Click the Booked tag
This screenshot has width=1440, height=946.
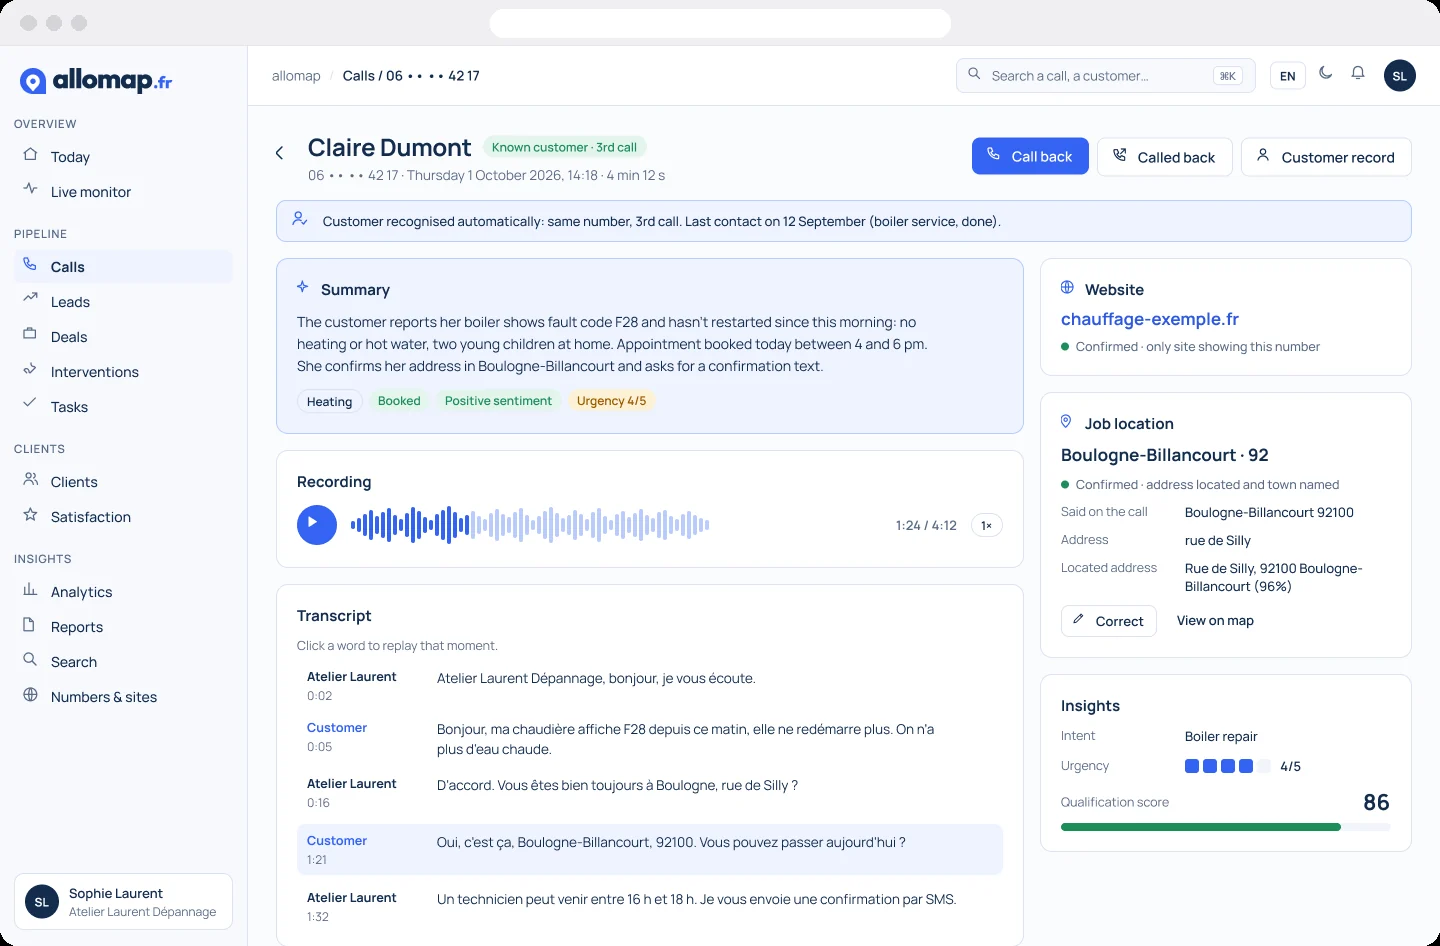[399, 401]
